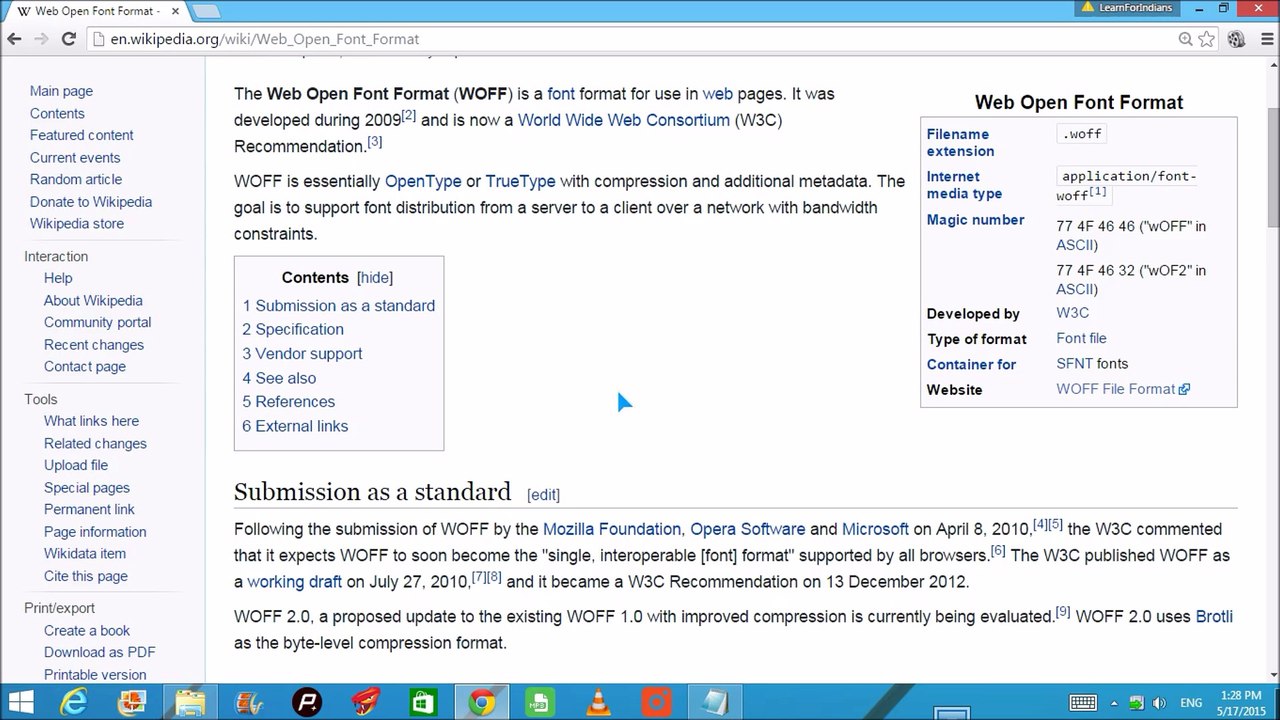Screen dimensions: 1280x720
Task: Click the Magic number infobox link
Action: tap(976, 220)
